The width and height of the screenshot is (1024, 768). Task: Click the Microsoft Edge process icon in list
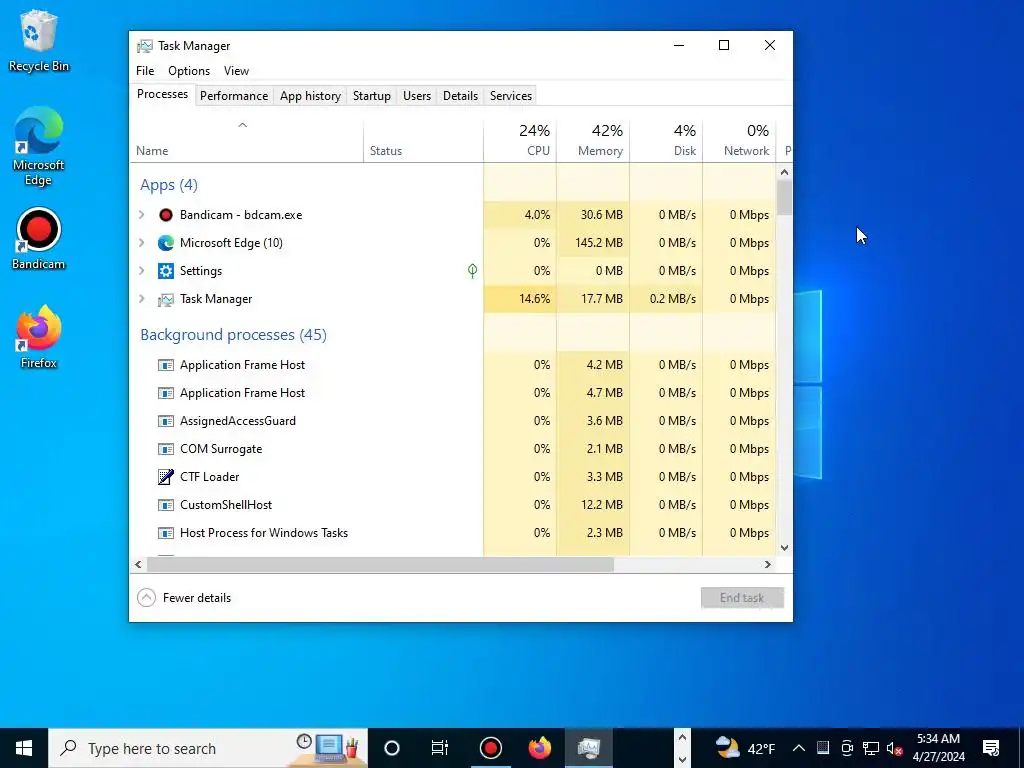[x=166, y=243]
